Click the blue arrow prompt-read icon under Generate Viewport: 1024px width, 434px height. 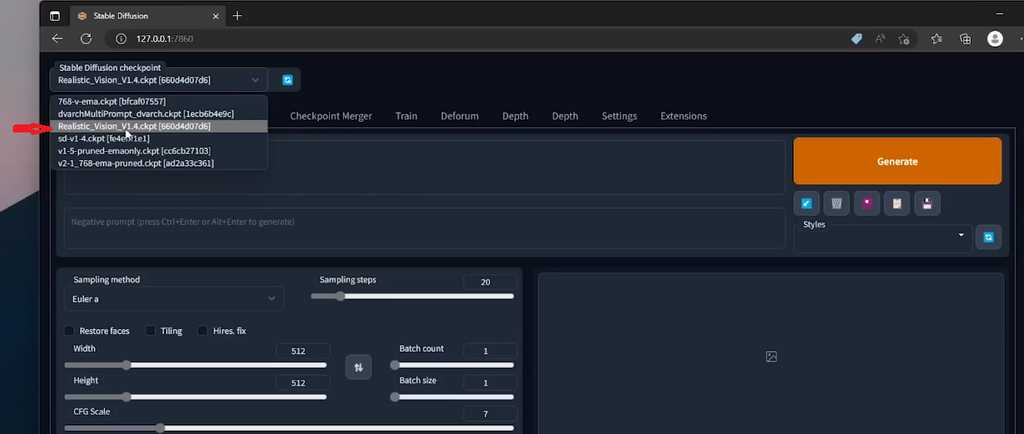click(806, 204)
